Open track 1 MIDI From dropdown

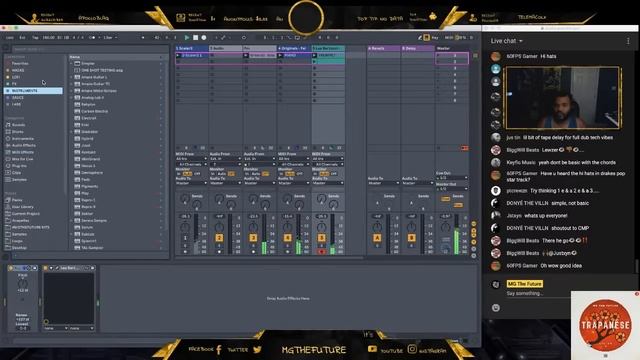click(191, 159)
